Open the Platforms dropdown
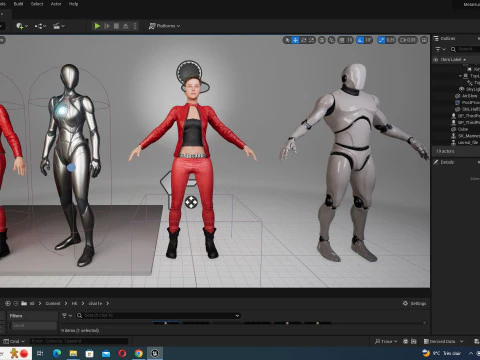 [x=164, y=26]
